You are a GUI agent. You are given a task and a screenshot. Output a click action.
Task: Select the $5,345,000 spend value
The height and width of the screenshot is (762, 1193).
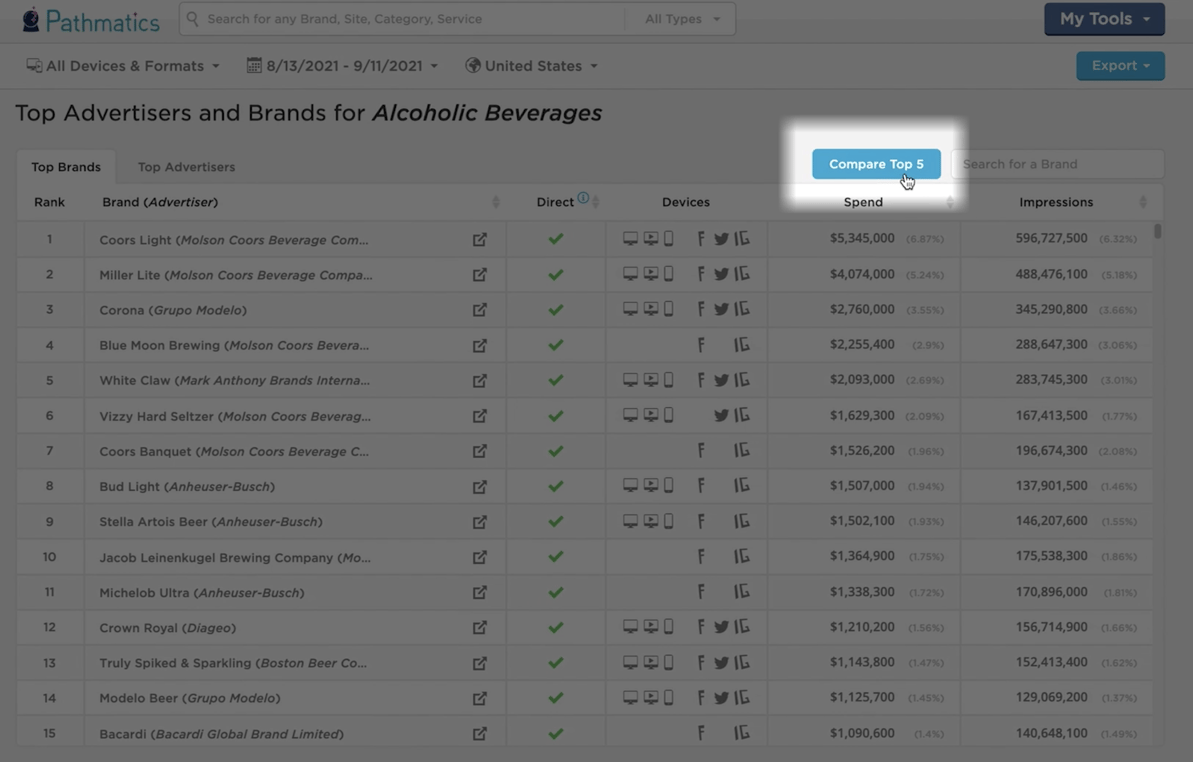click(x=862, y=238)
